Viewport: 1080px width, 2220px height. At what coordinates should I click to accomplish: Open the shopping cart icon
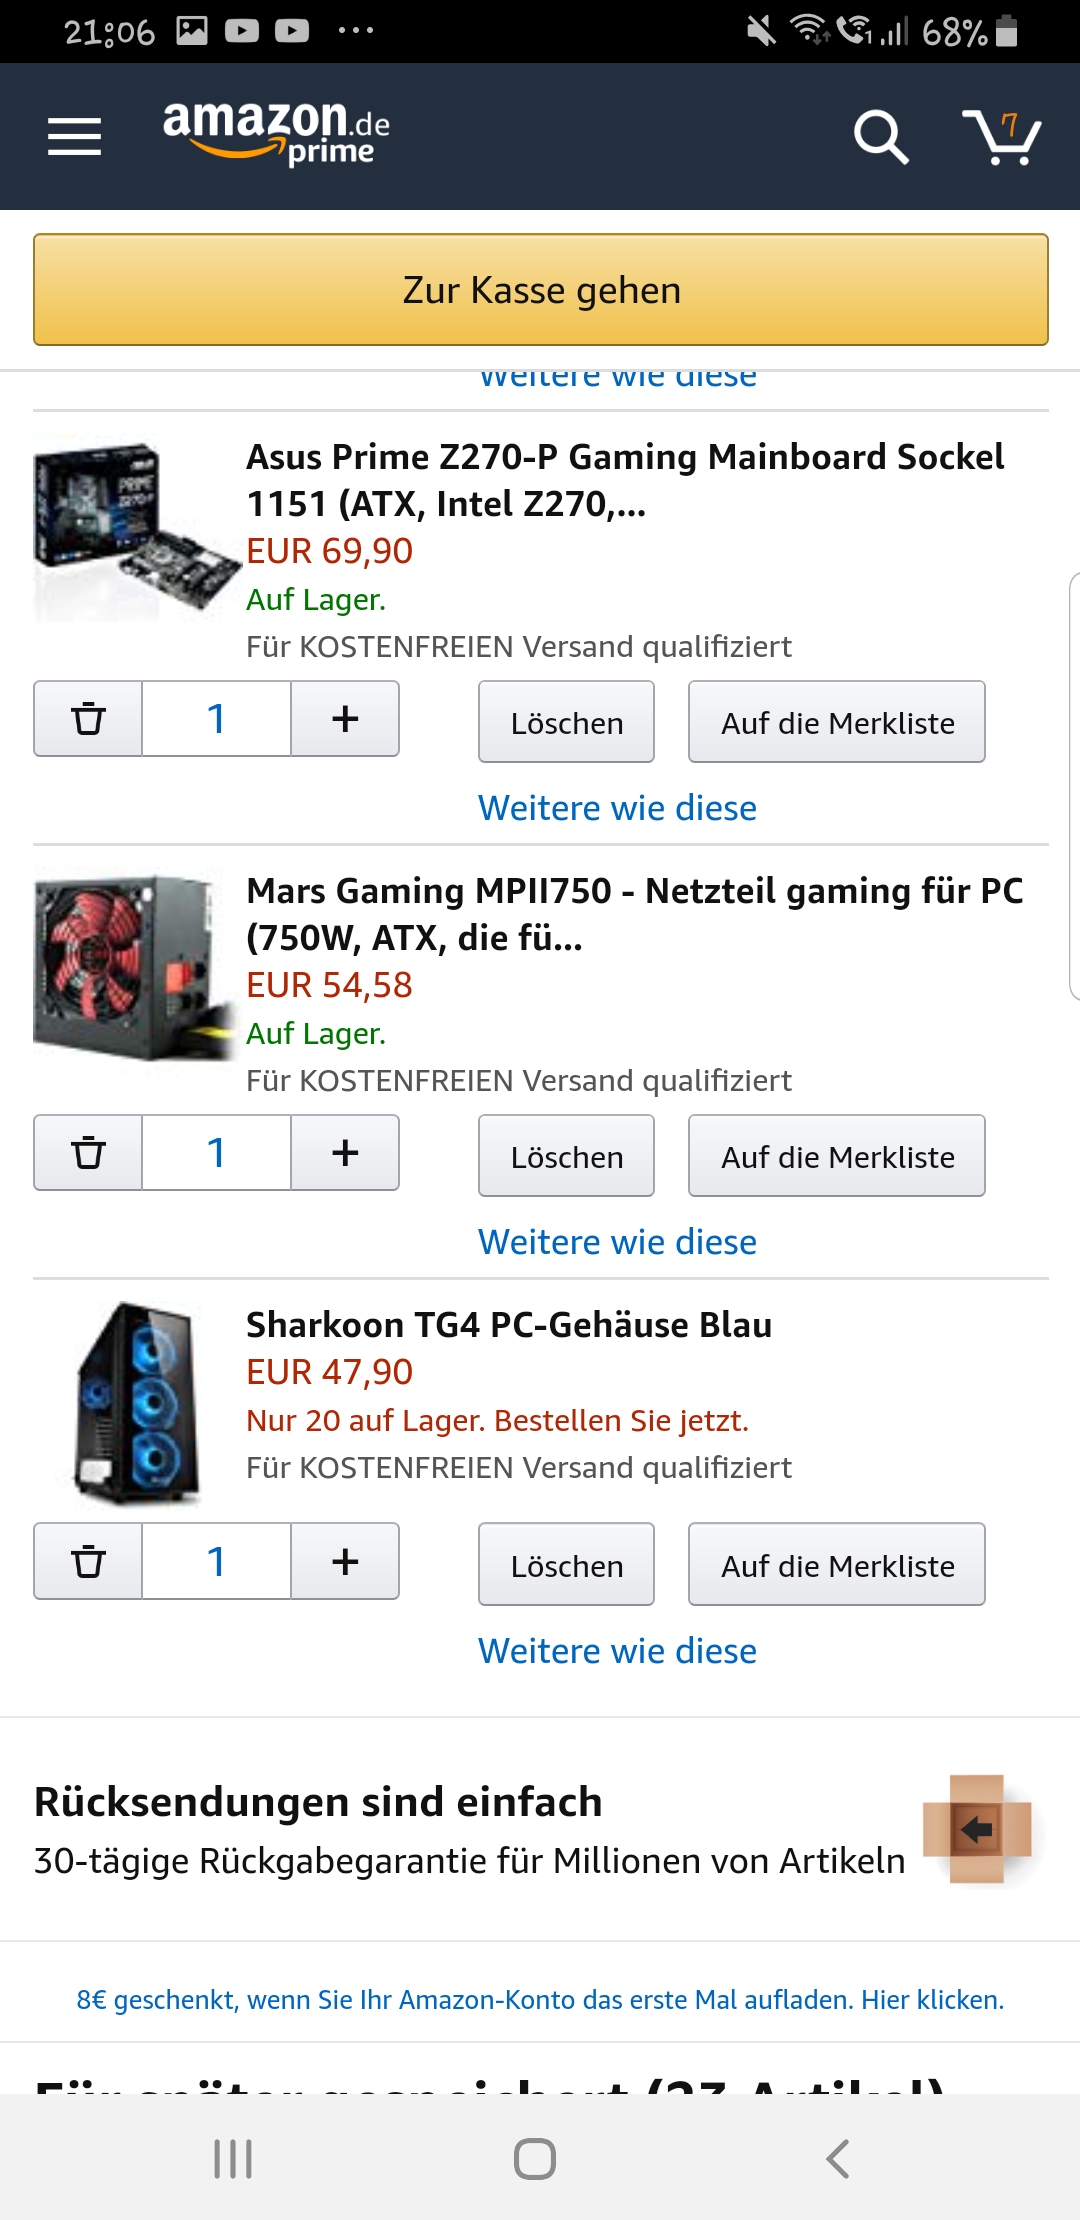click(x=1001, y=137)
